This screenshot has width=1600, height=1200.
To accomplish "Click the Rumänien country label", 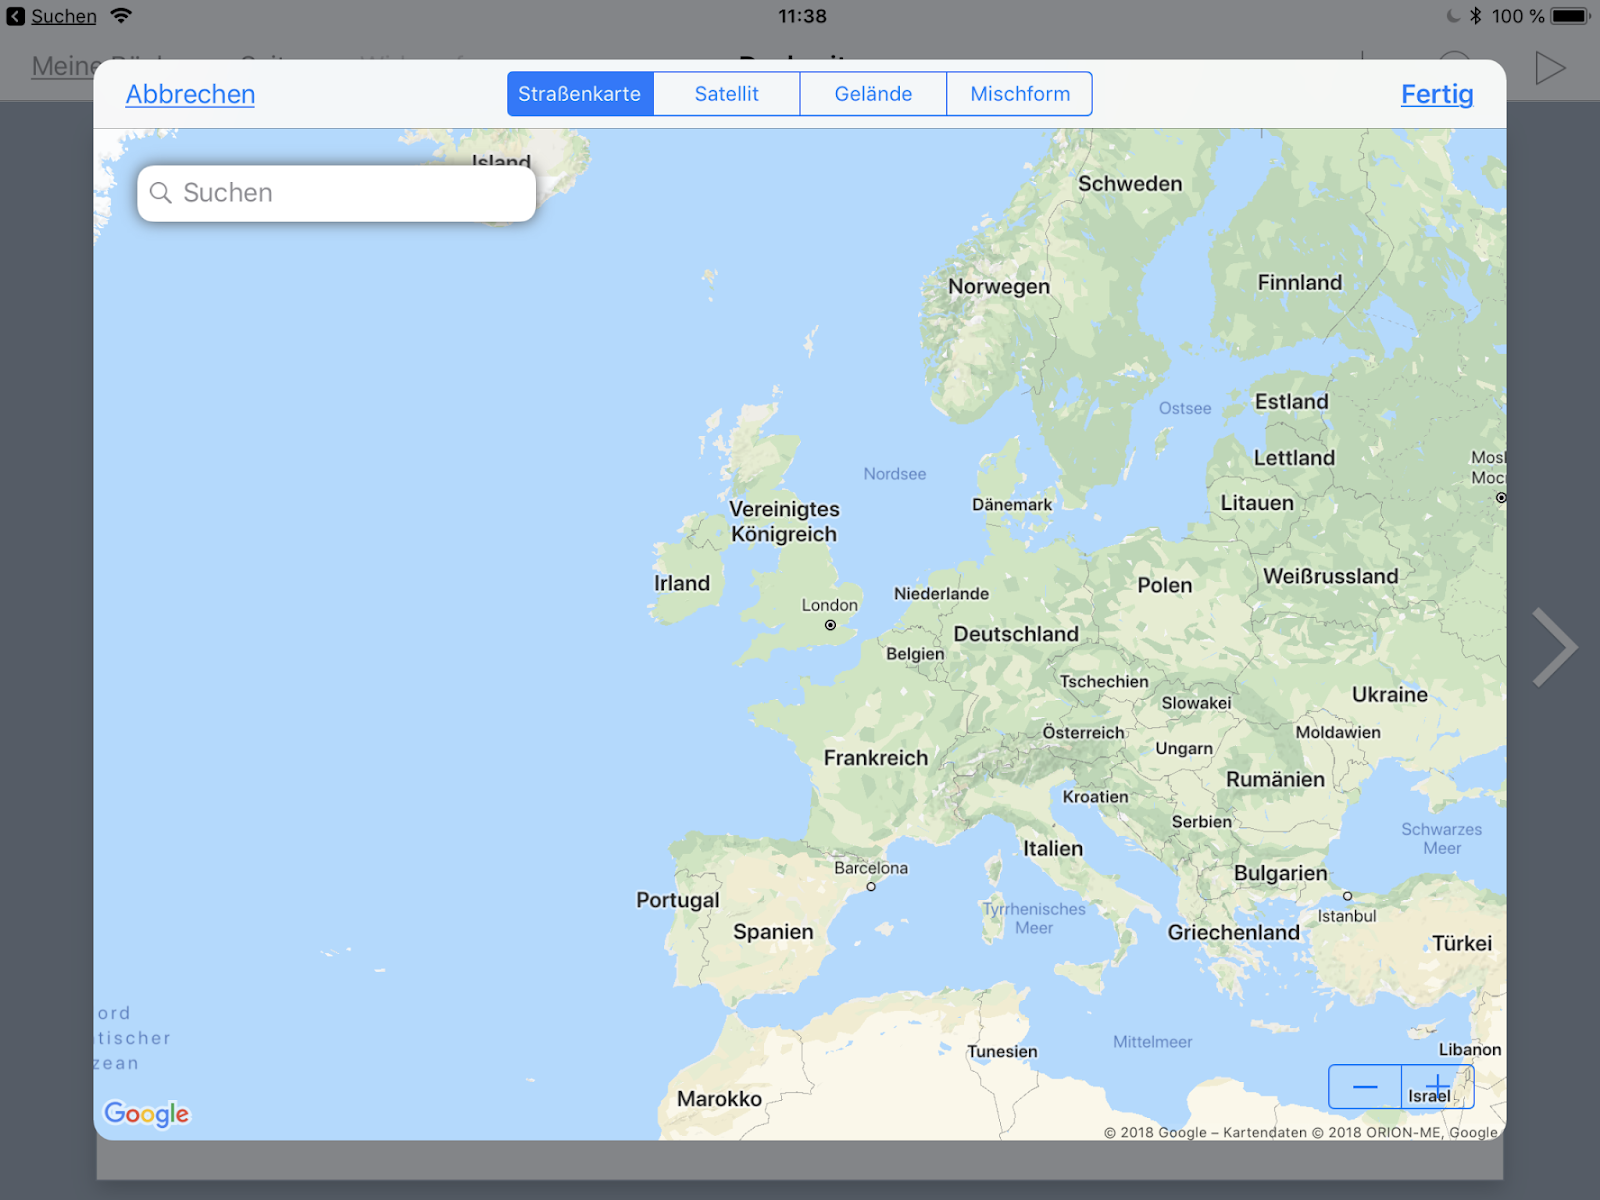I will click(x=1276, y=780).
